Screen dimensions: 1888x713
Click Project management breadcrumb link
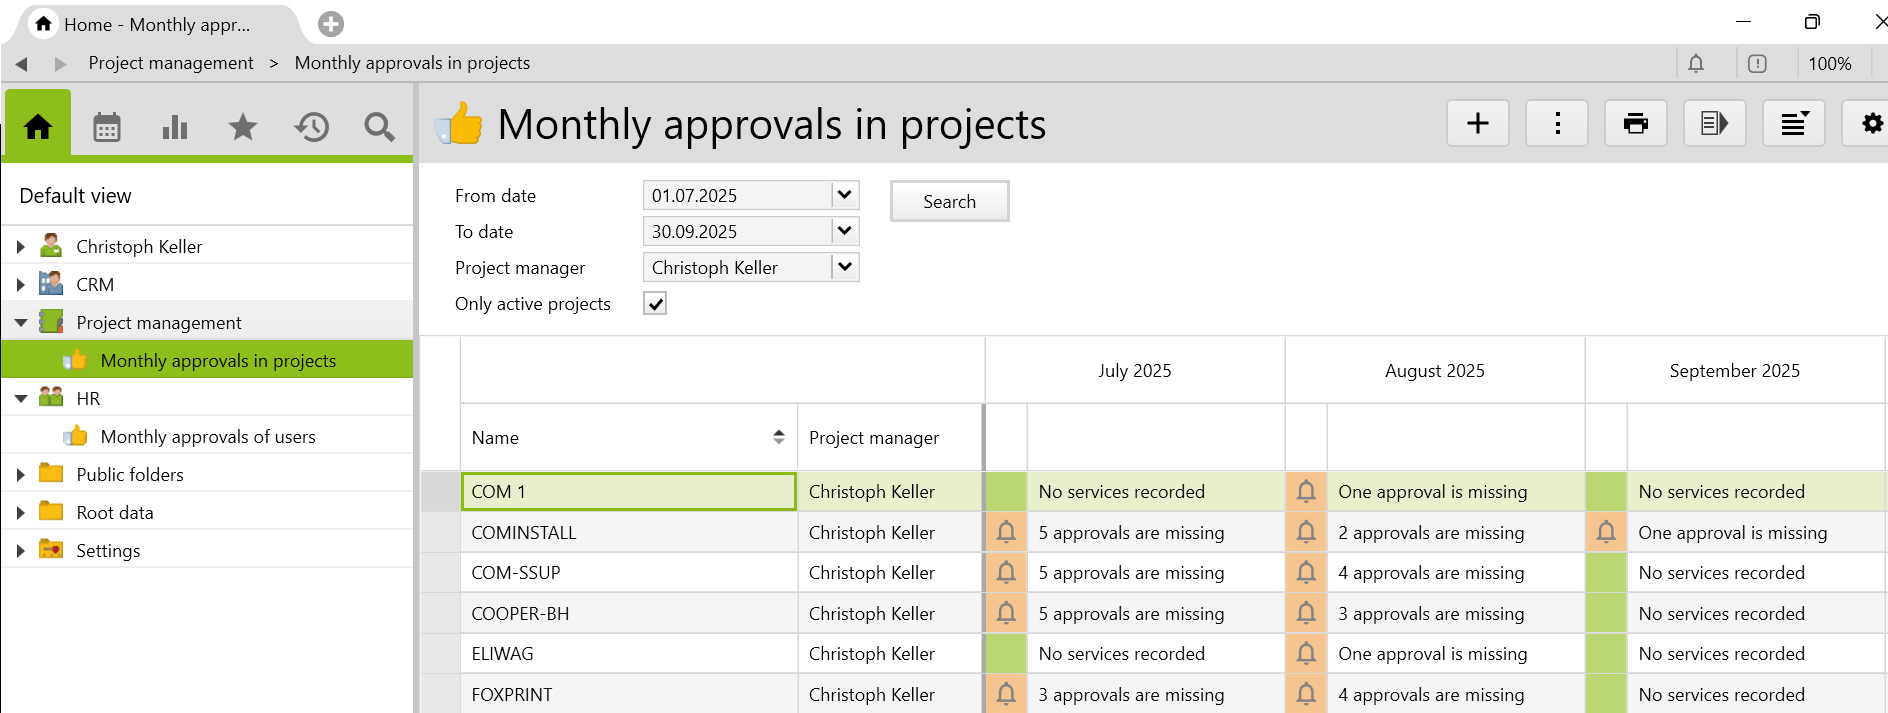click(171, 63)
